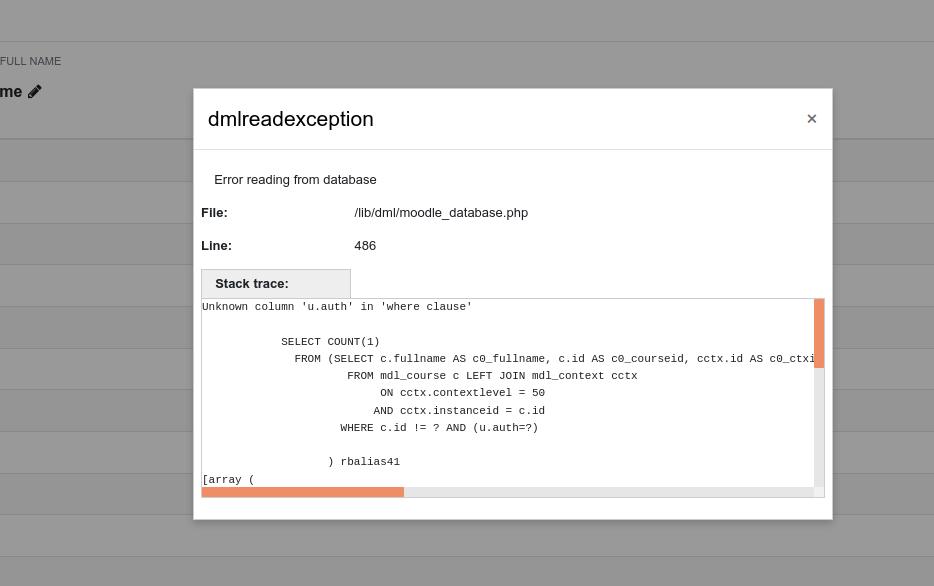Click the 'SELECT COUNT(1)' line in trace
Screen dimensions: 934x586
pos(331,342)
